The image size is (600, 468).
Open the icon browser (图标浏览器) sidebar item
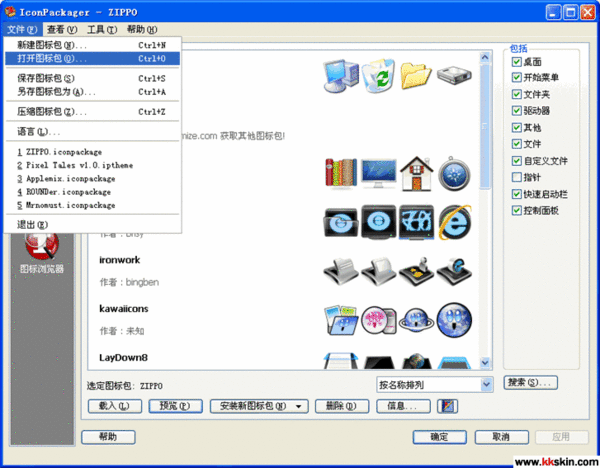point(42,253)
